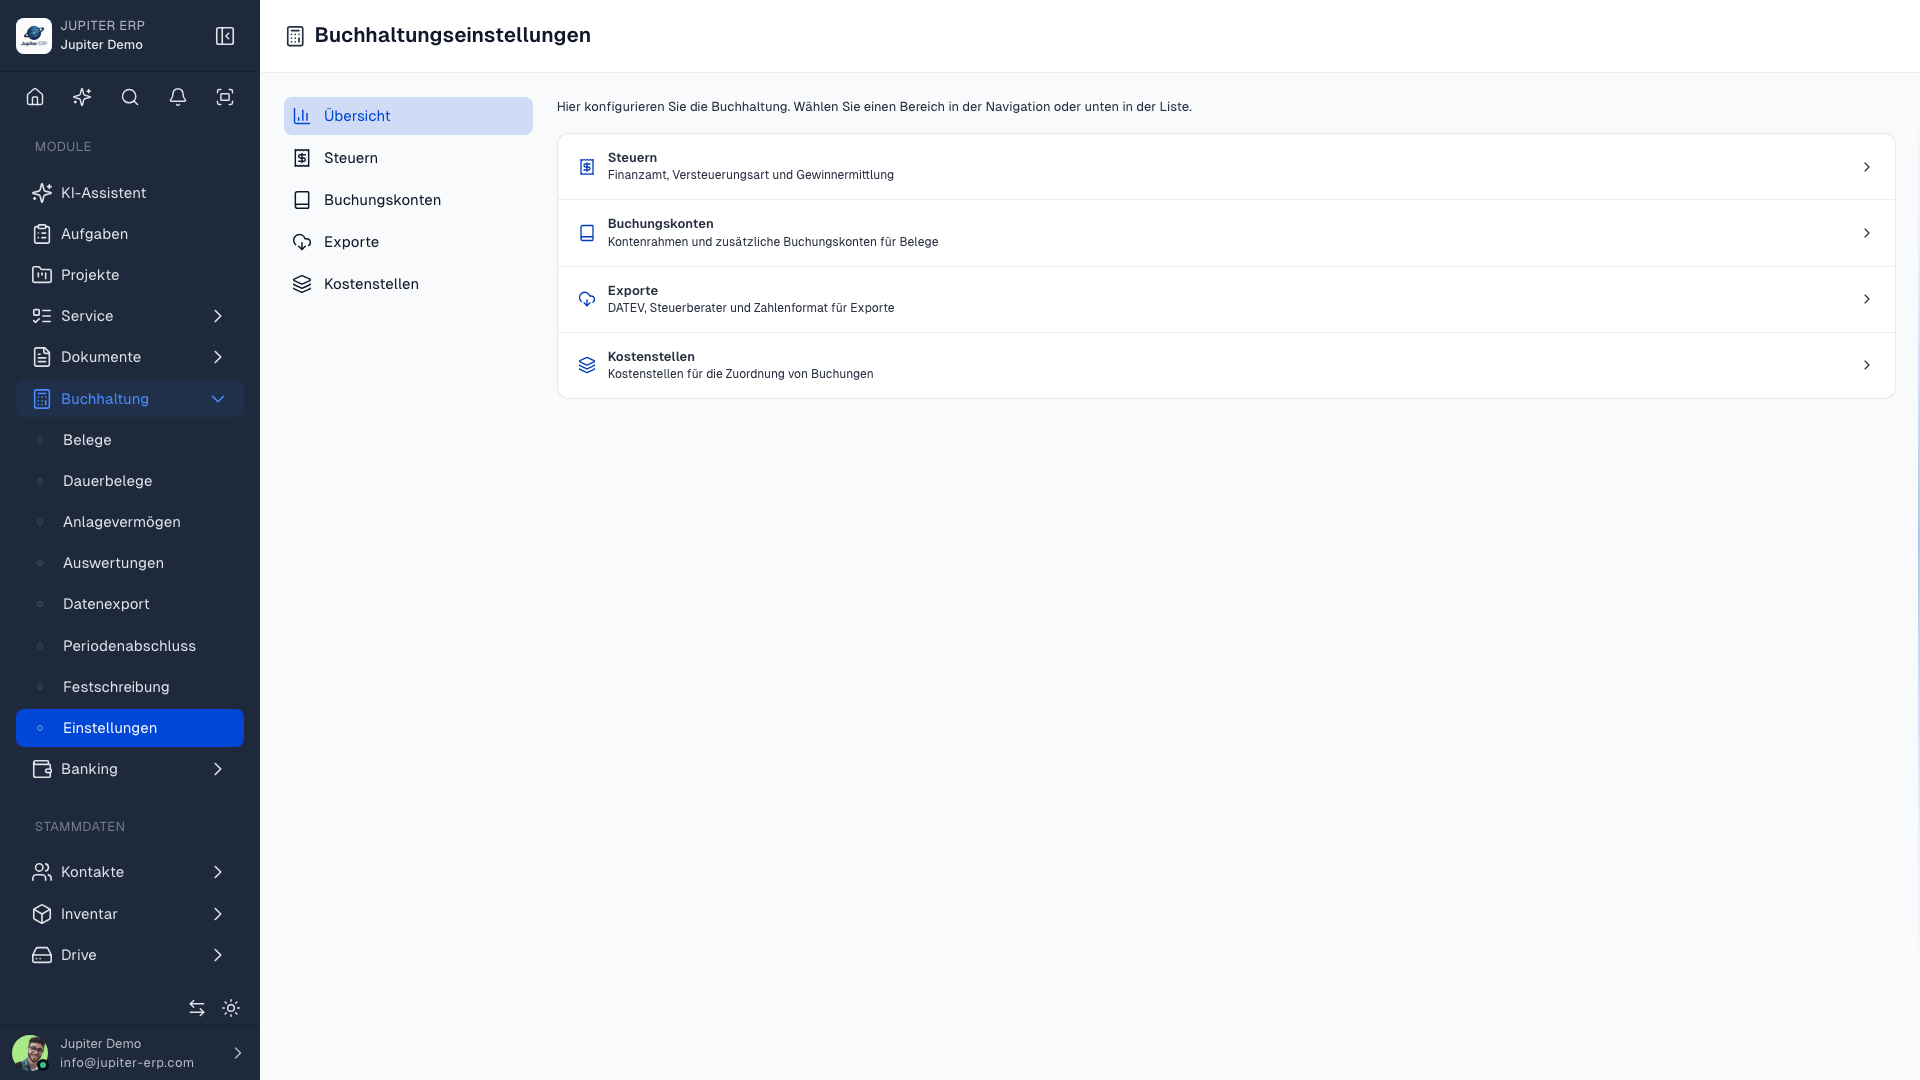Click the switch arrows icon near theme
The image size is (1920, 1080).
pos(197,1008)
